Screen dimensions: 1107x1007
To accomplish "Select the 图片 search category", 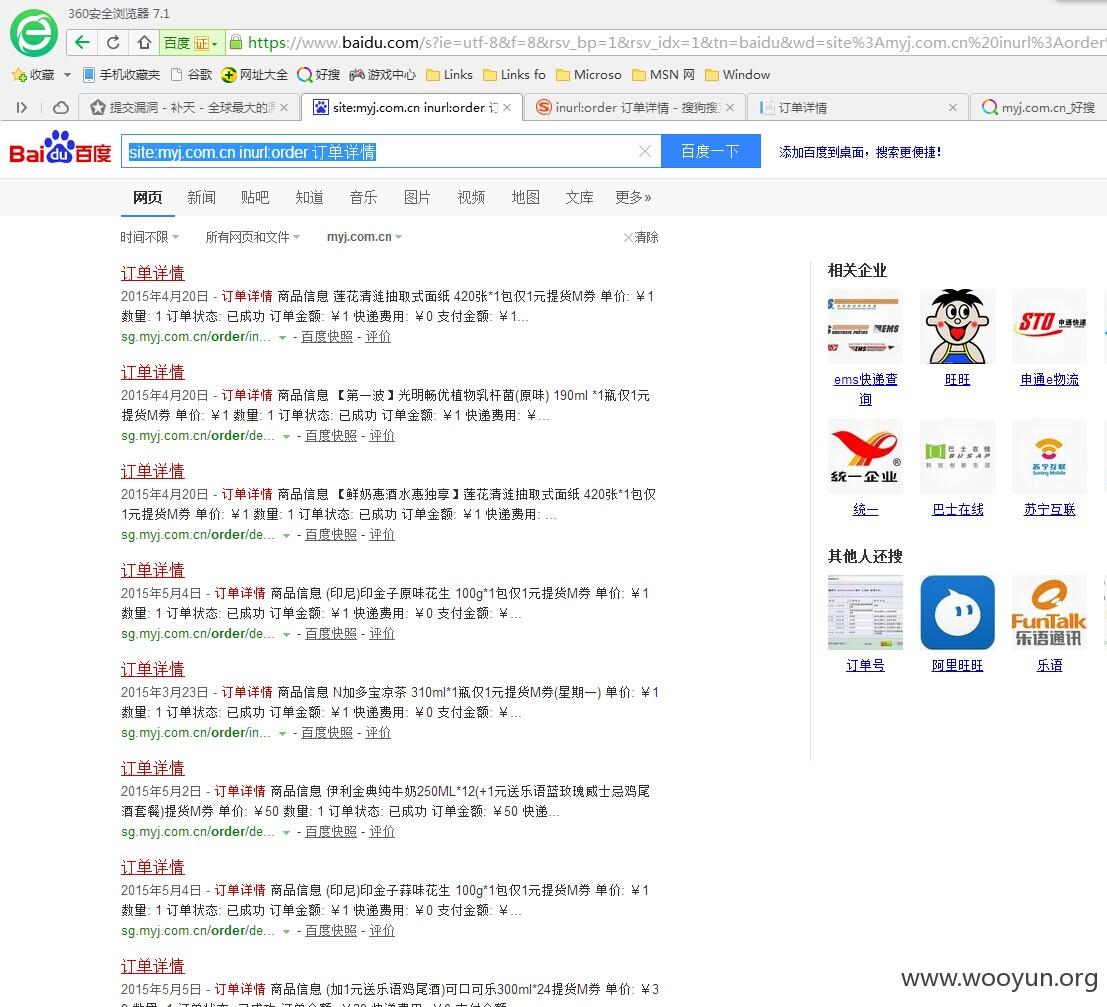I will 417,198.
